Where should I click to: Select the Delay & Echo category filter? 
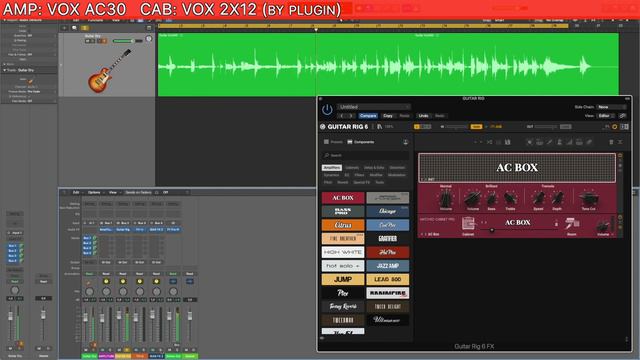point(374,168)
